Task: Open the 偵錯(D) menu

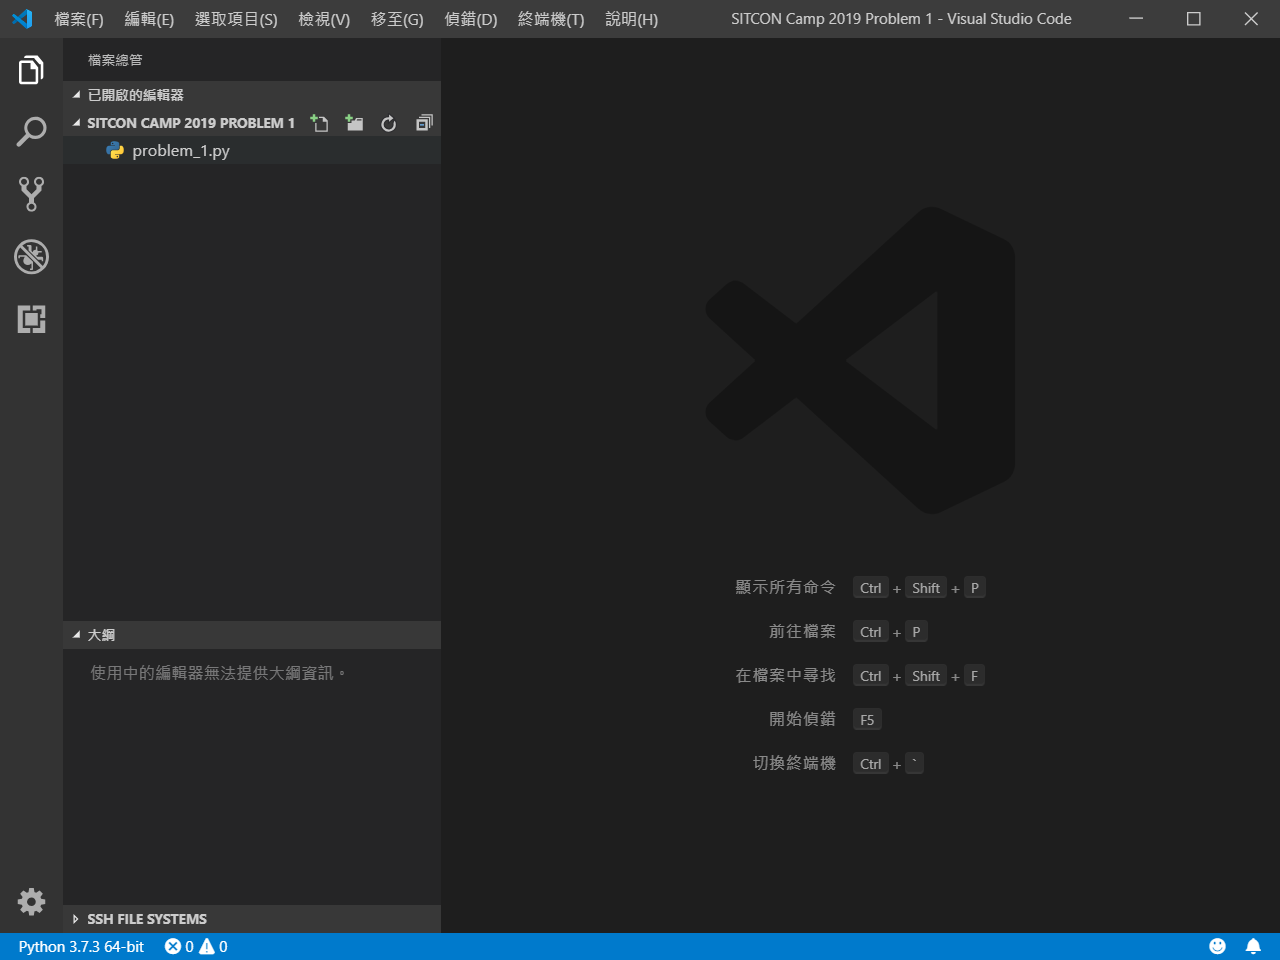Action: [471, 19]
